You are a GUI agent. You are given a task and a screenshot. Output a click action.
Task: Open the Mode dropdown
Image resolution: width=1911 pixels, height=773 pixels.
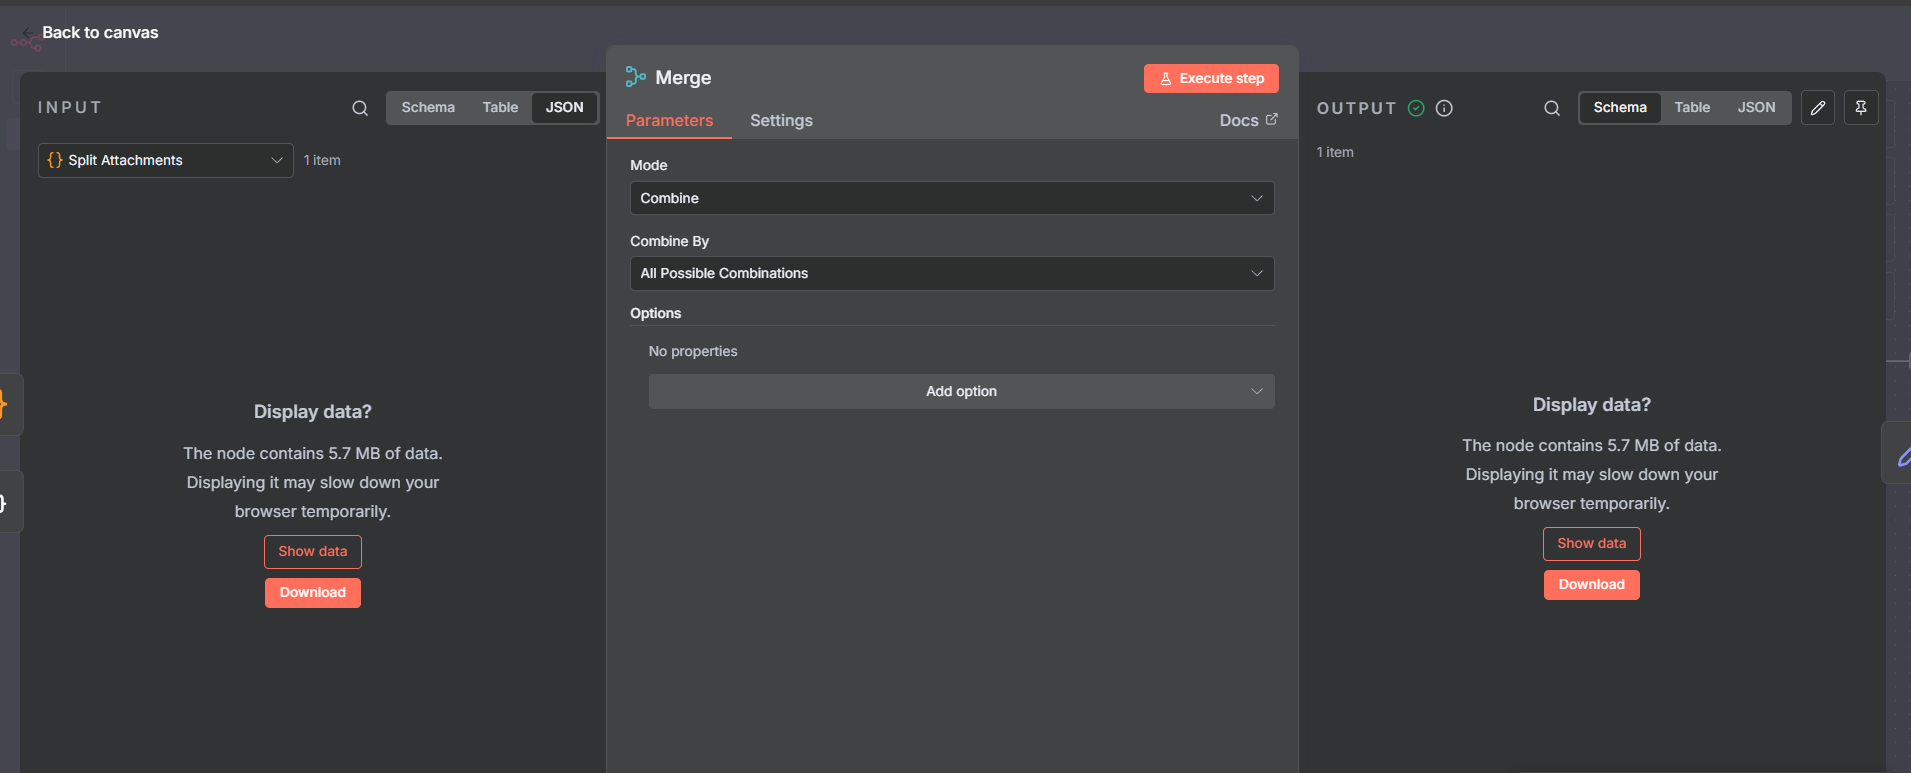(951, 198)
